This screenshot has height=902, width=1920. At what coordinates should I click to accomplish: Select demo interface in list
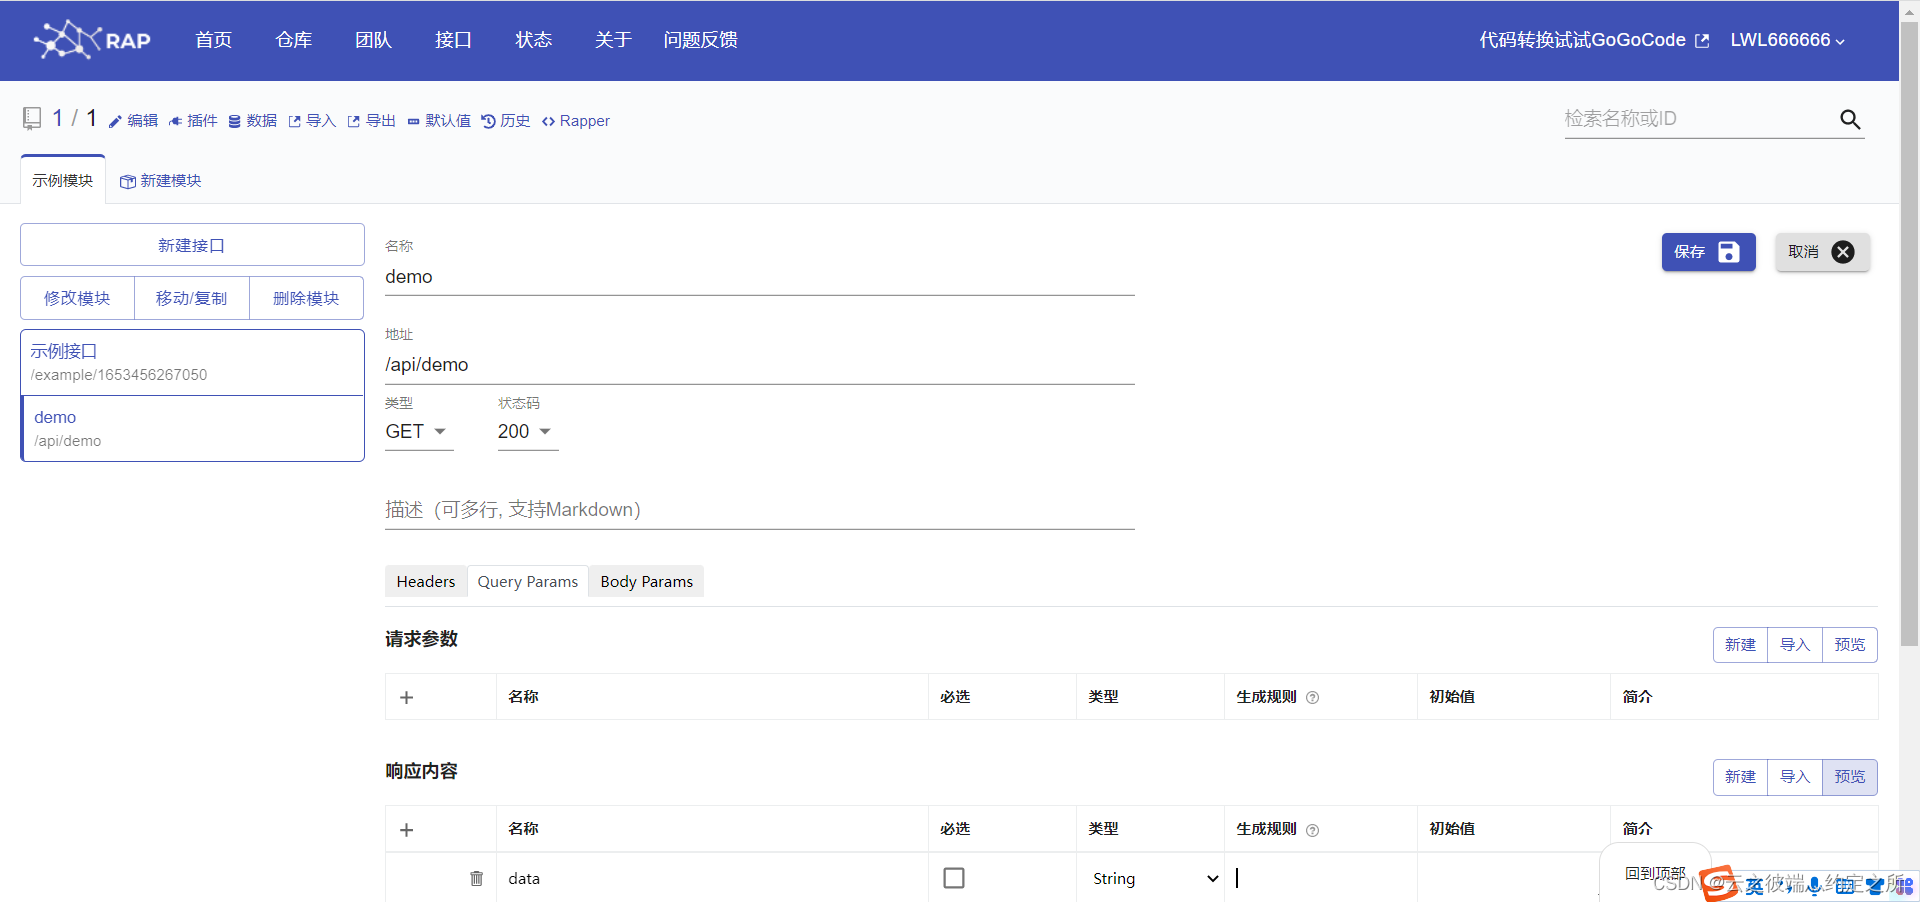tap(192, 428)
